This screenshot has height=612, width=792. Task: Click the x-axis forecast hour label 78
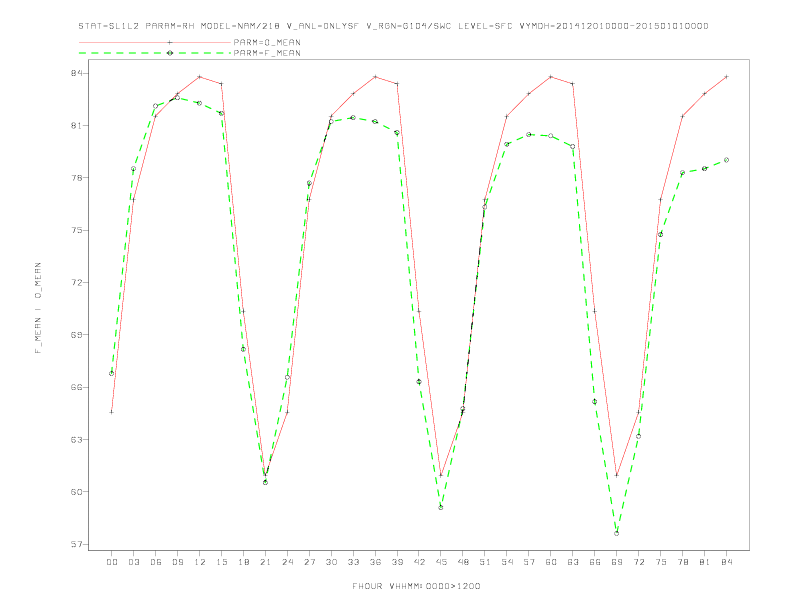tap(683, 562)
